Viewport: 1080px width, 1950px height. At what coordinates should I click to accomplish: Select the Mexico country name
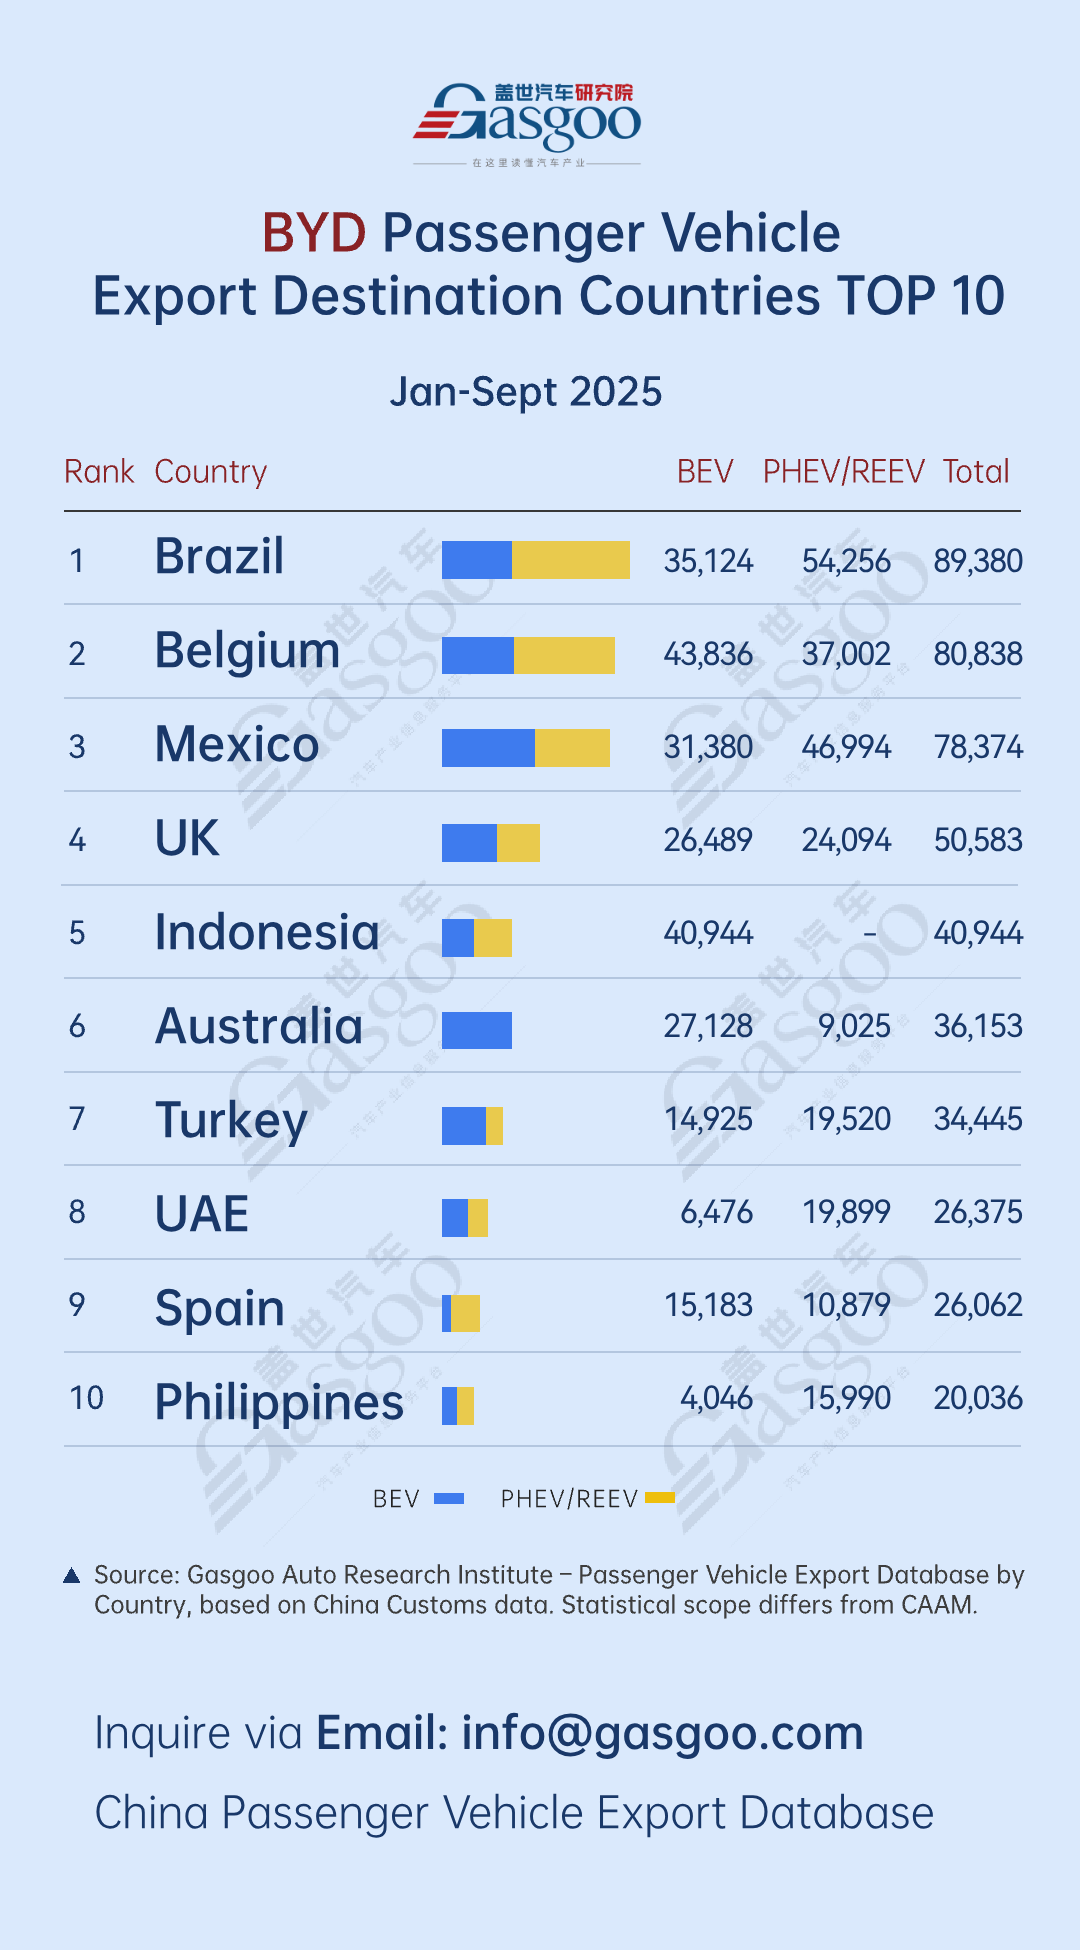(237, 745)
